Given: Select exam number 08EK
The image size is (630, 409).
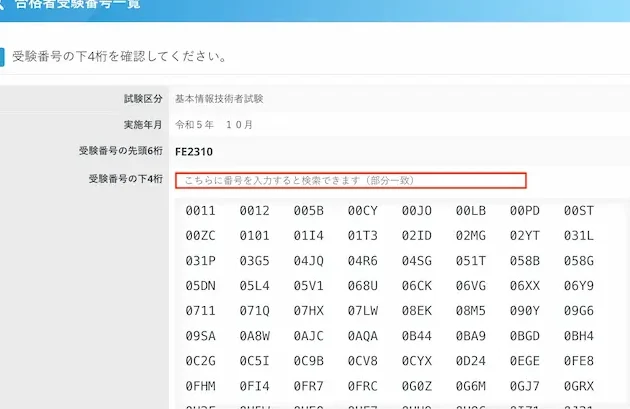Looking at the screenshot, I should 417,311.
